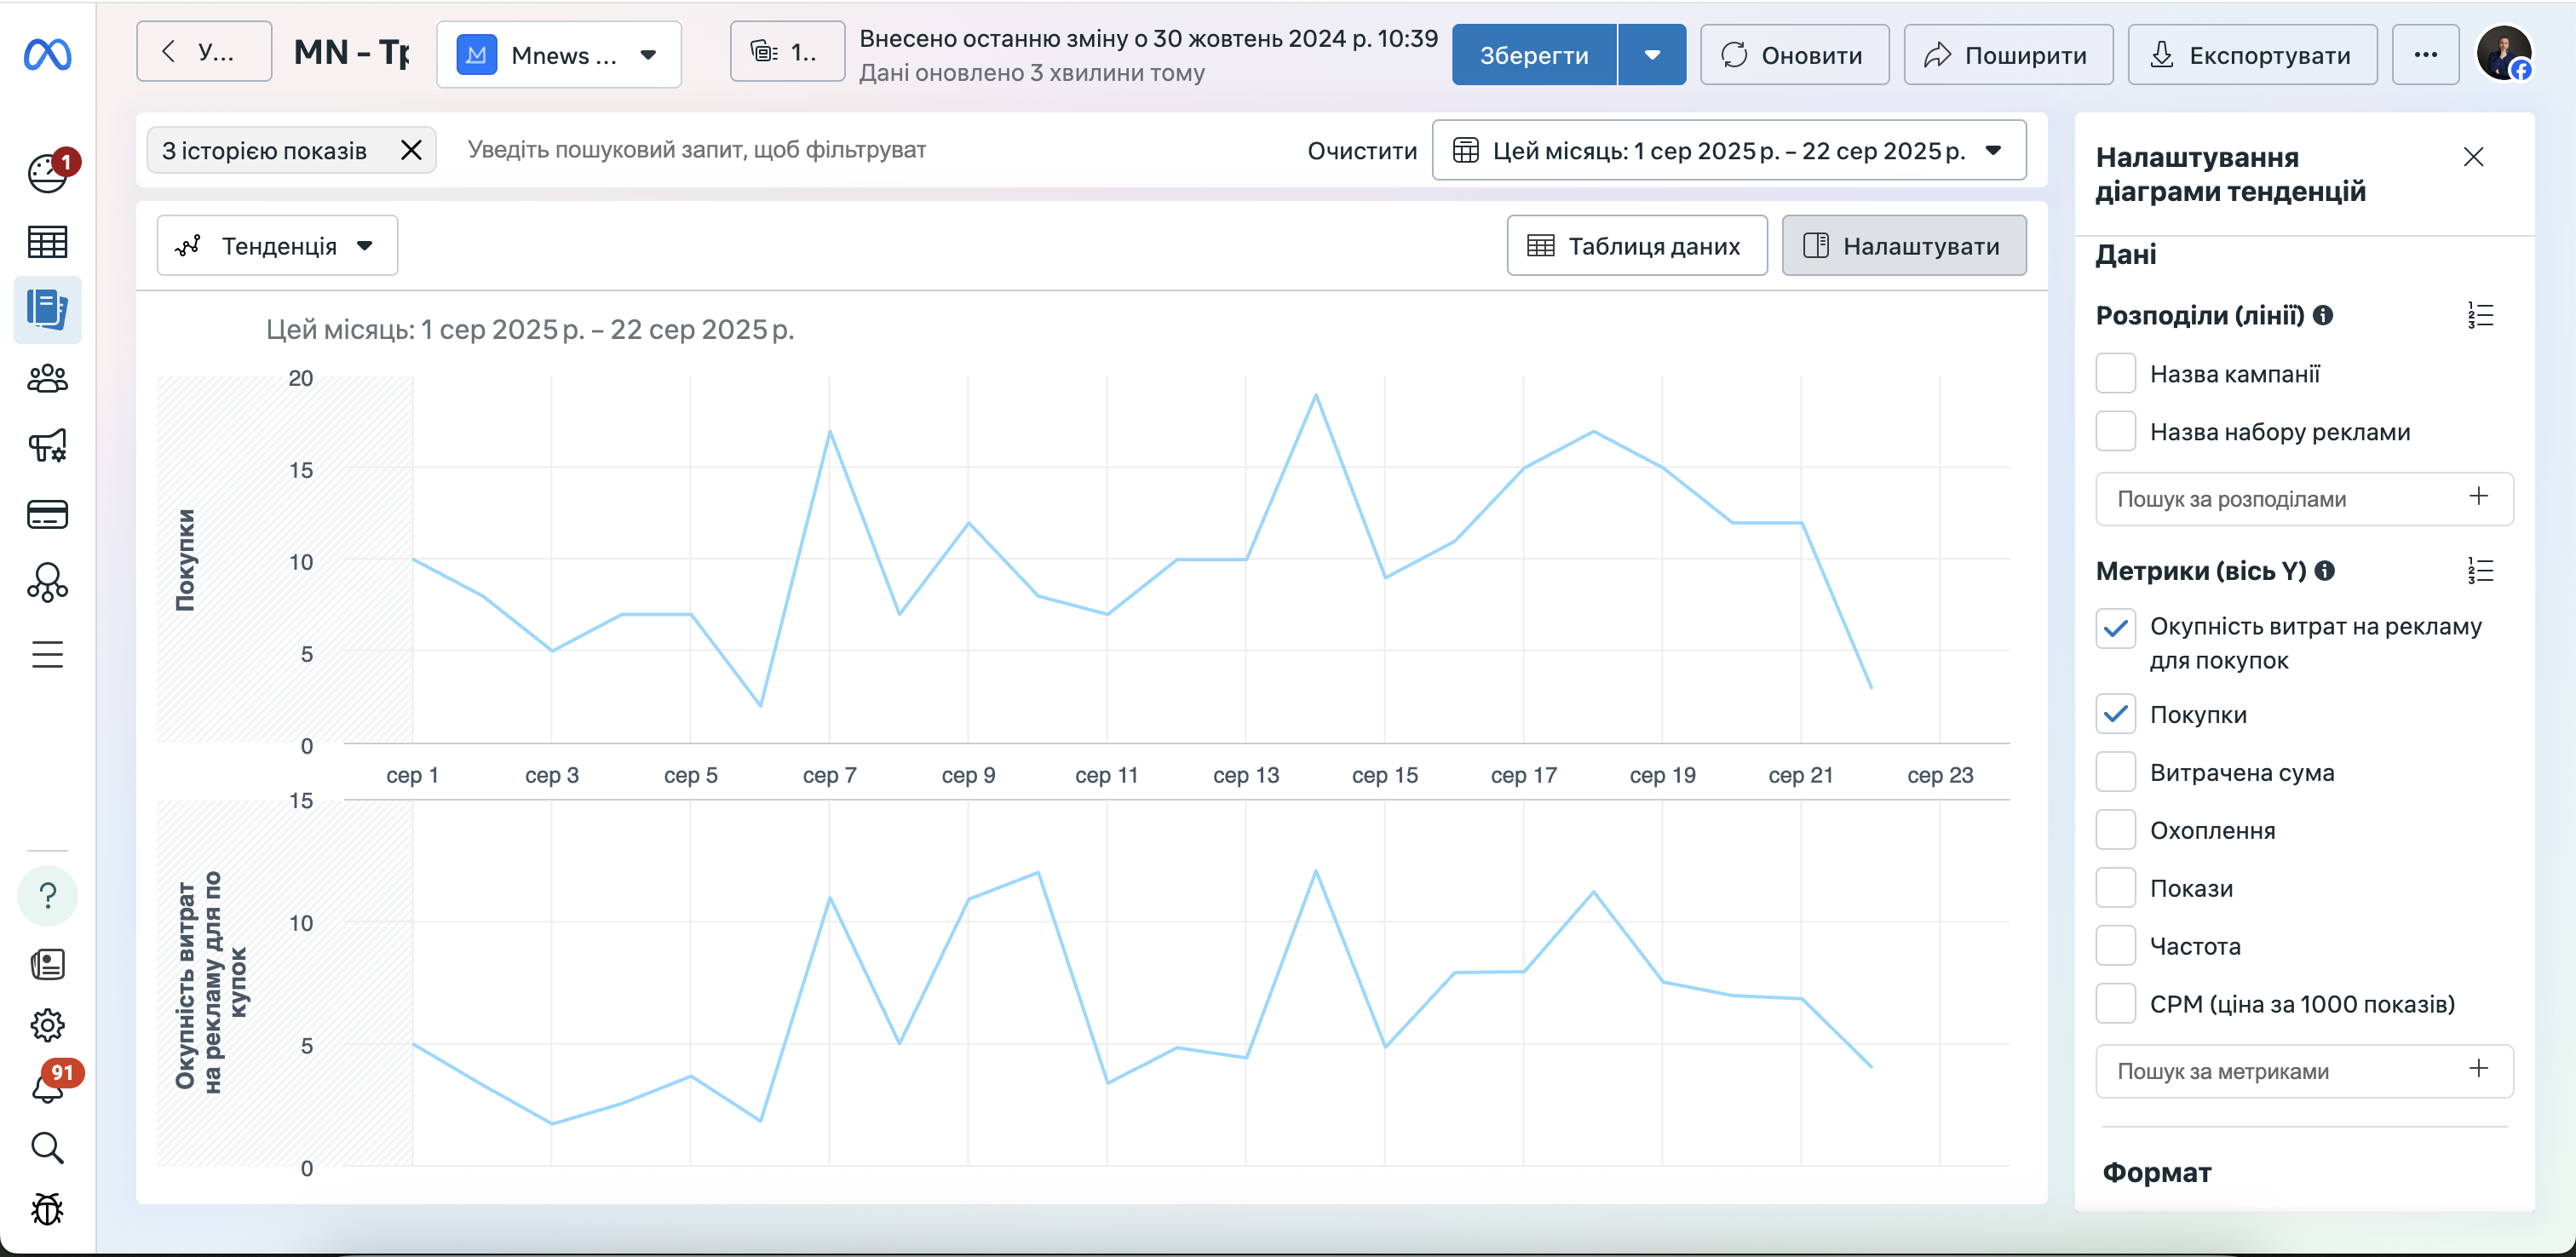The width and height of the screenshot is (2576, 1257).
Task: Switch to Таблиця даних view
Action: click(x=1637, y=246)
